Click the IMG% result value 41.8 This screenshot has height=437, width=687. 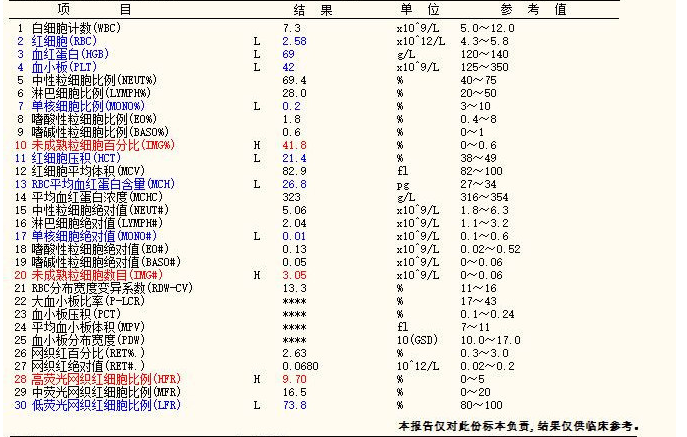click(x=294, y=145)
